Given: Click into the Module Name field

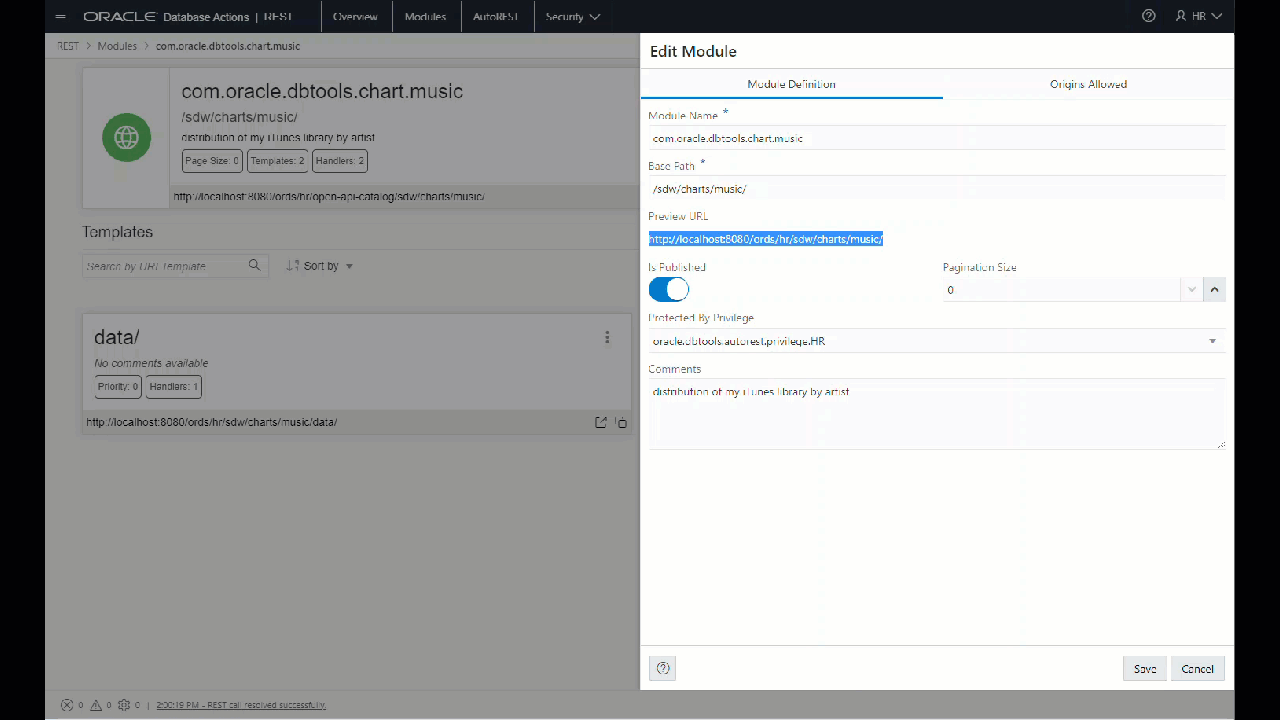Looking at the screenshot, I should (937, 138).
